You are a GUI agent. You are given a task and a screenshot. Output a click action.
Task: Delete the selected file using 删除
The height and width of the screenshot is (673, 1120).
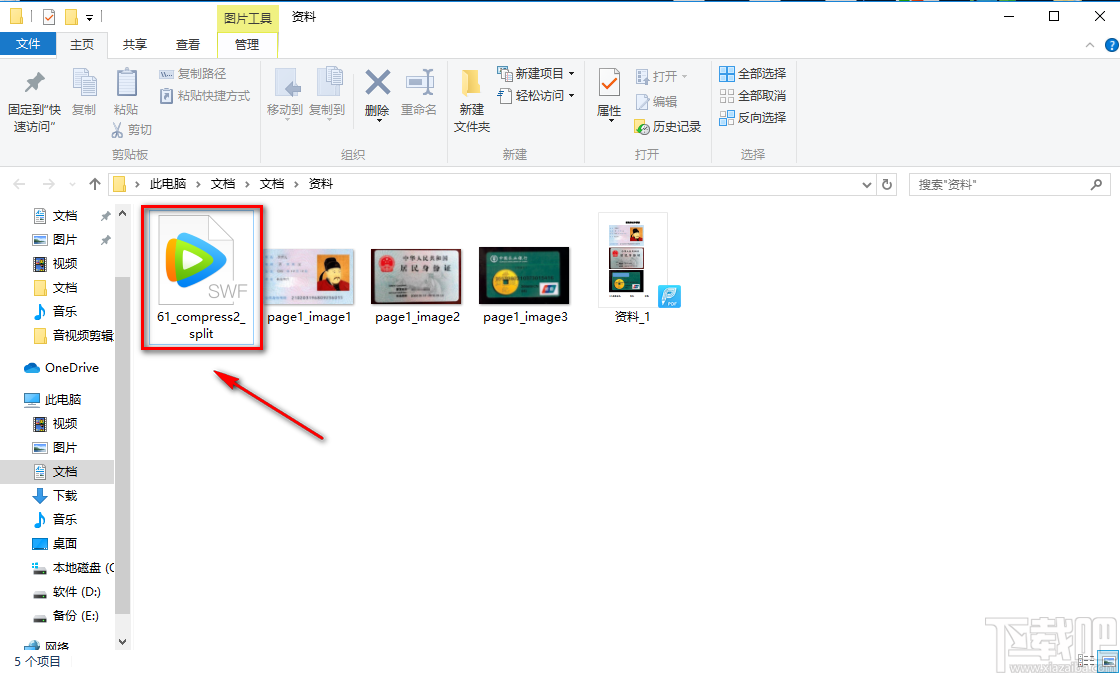point(377,95)
